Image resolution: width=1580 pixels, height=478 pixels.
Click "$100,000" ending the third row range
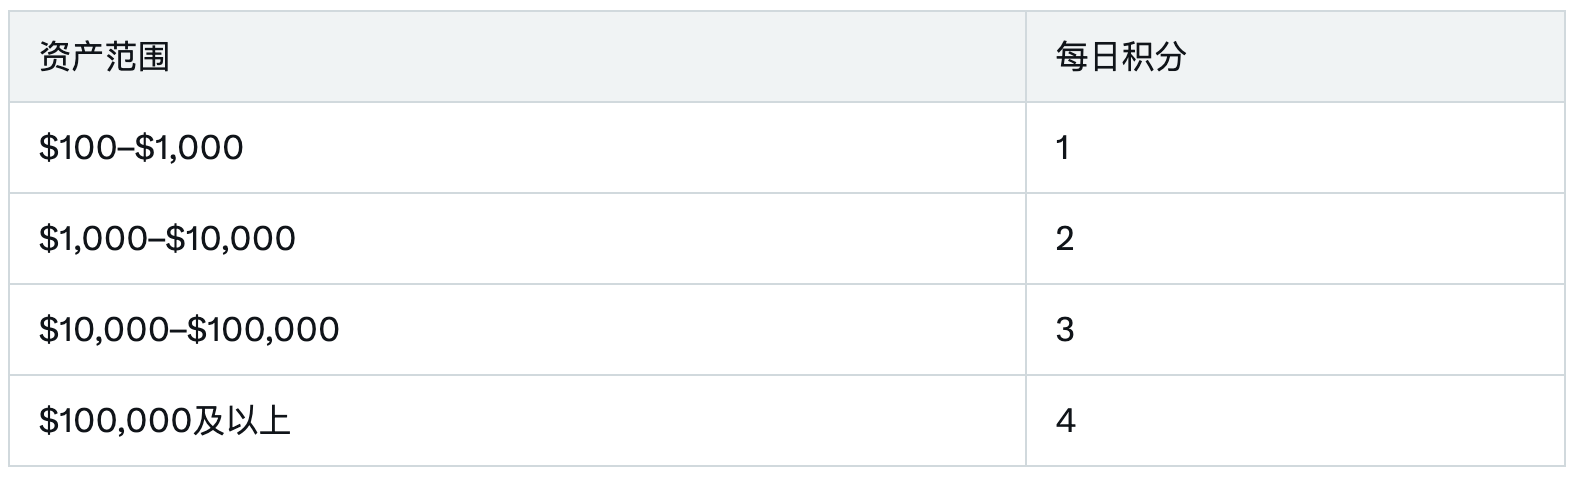pos(263,330)
